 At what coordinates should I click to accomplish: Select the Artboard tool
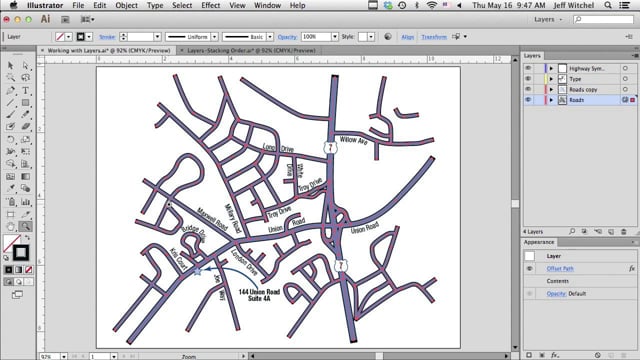10,214
